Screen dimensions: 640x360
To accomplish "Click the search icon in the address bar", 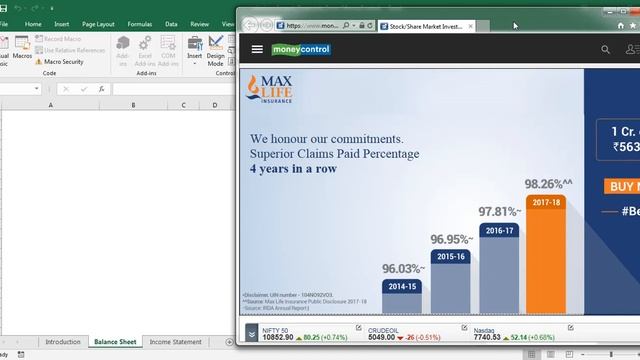I will click(346, 25).
